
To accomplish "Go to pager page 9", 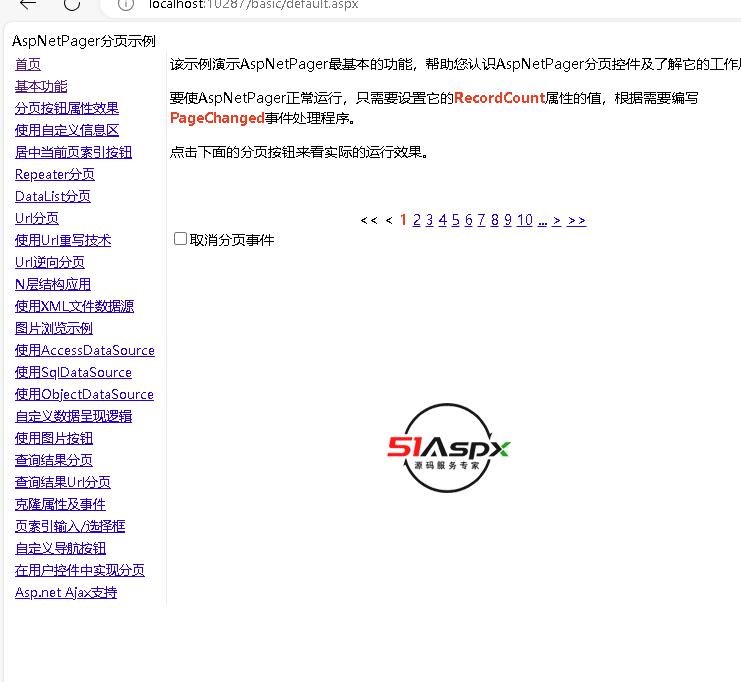I will click(508, 220).
